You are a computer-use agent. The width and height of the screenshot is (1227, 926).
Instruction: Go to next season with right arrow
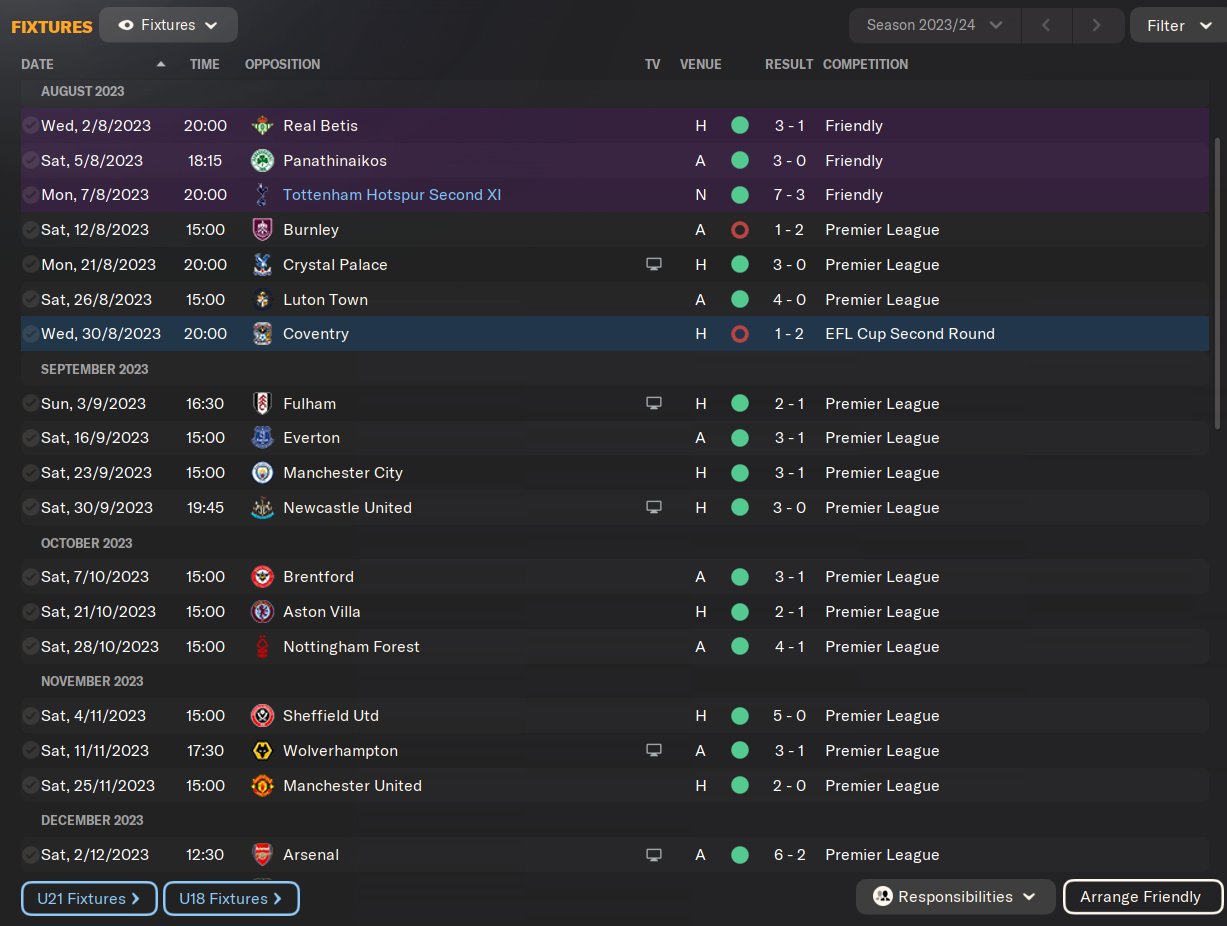(1097, 25)
